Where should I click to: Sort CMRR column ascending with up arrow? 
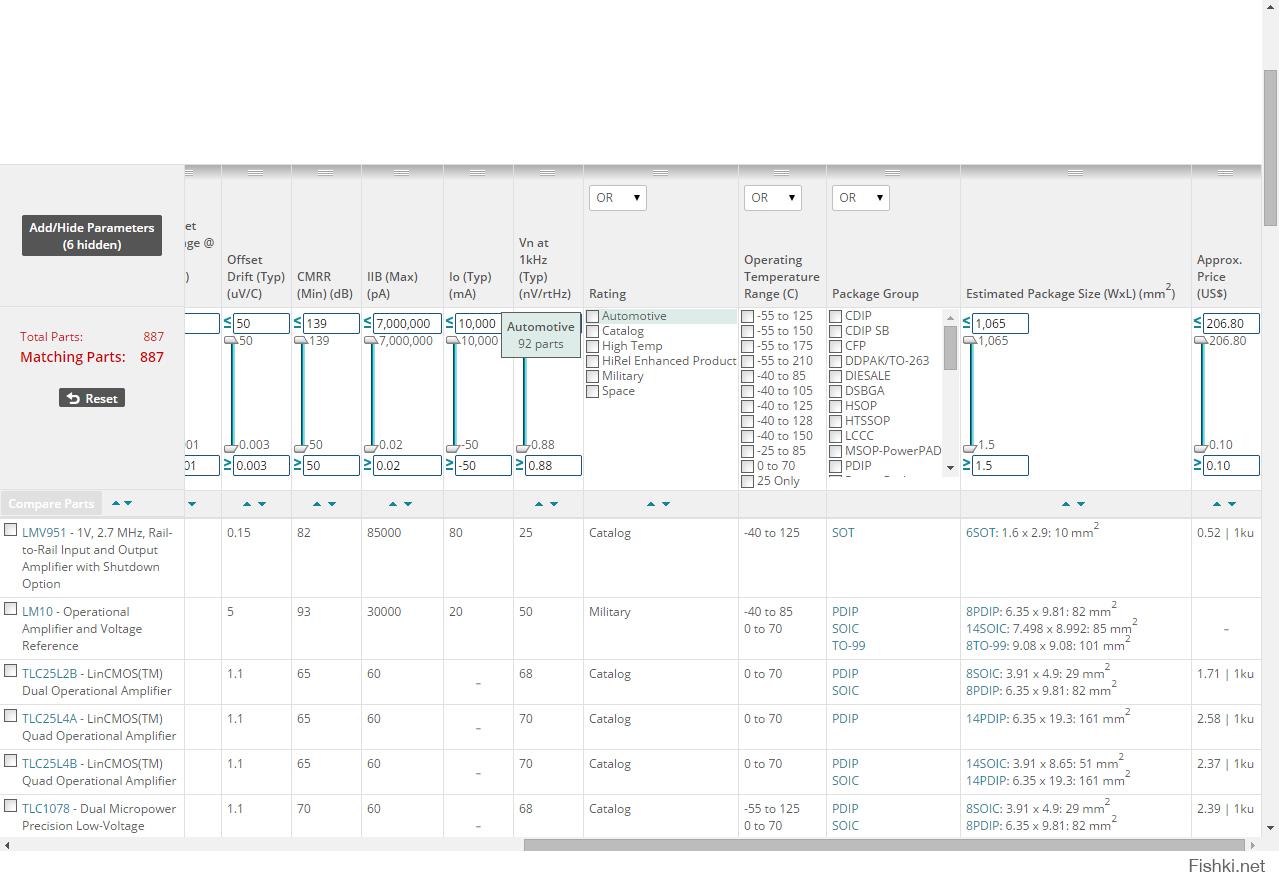(x=318, y=504)
